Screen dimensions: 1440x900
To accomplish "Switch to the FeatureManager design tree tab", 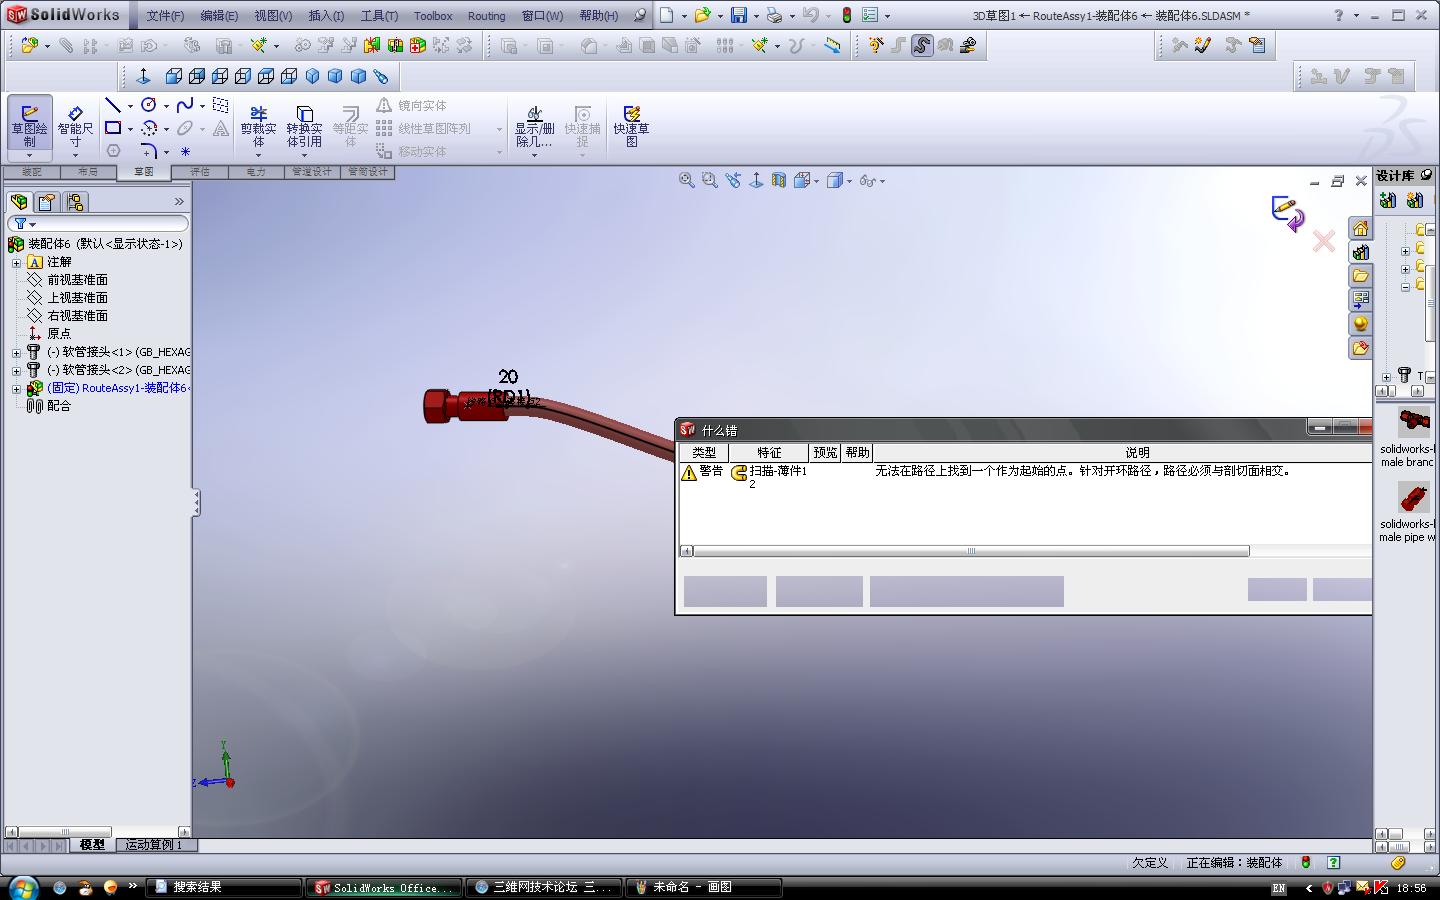I will [x=19, y=202].
